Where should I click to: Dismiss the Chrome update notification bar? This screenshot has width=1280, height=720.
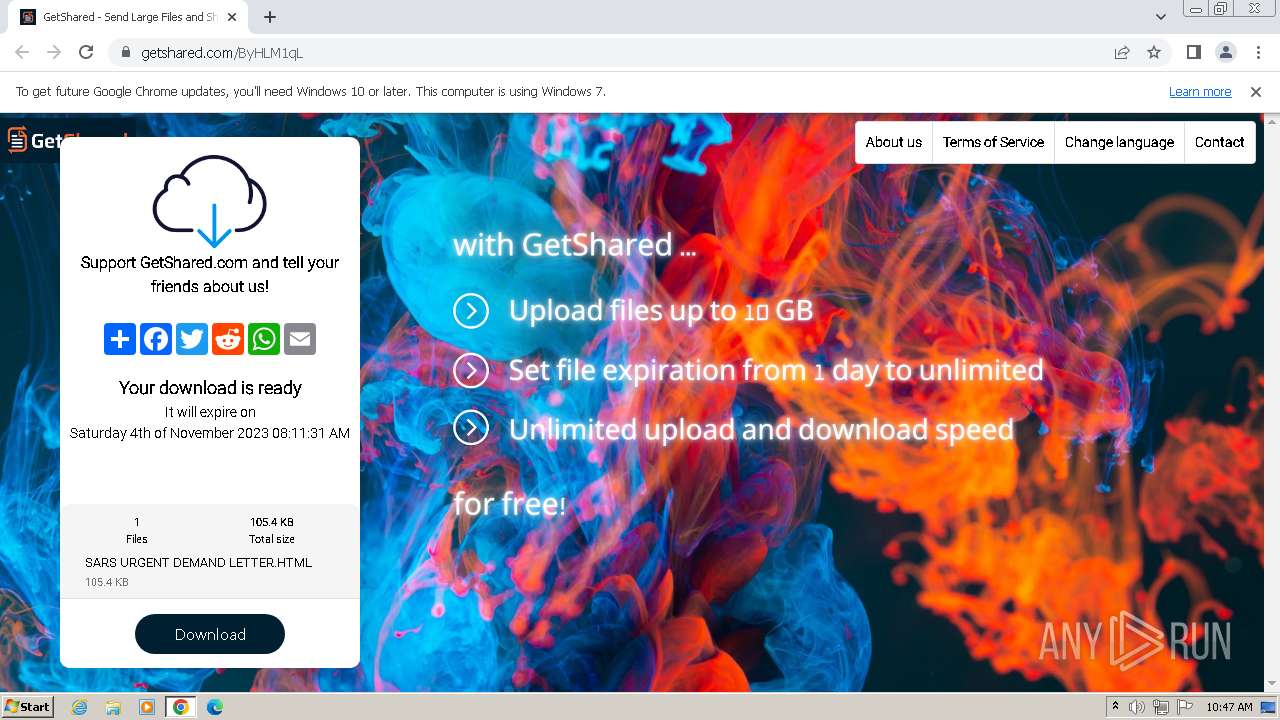pos(1256,91)
